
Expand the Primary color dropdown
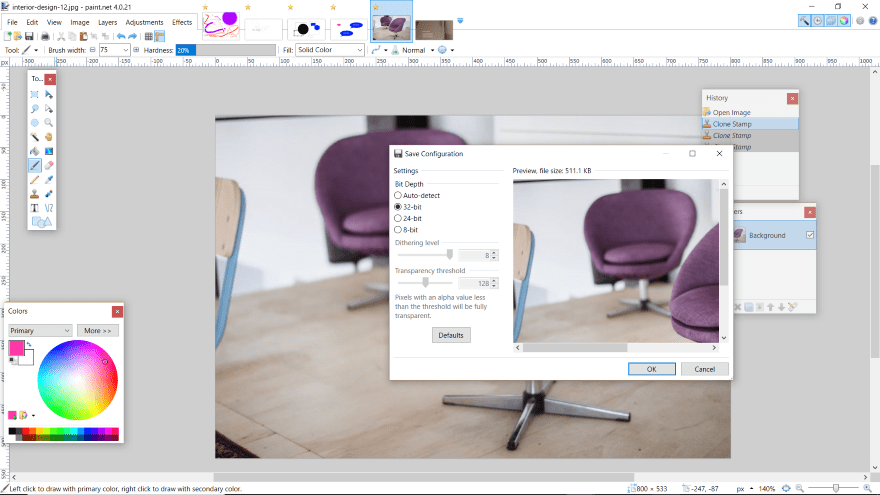click(40, 330)
